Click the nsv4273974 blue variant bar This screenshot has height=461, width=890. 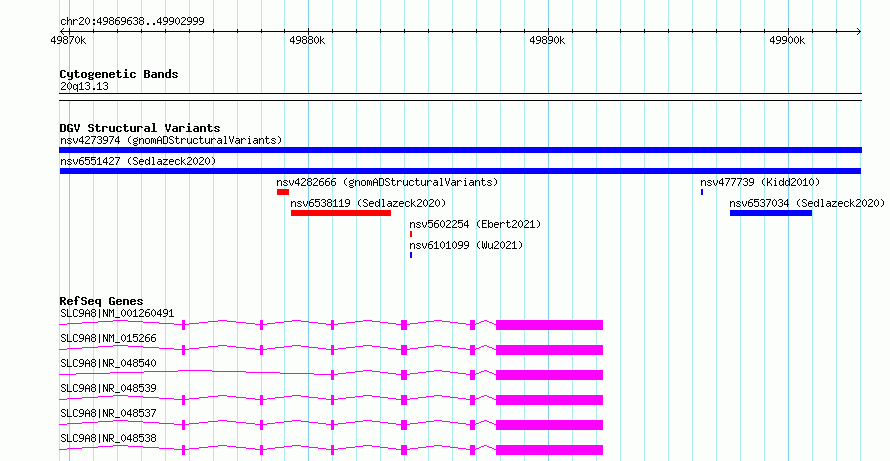tap(460, 150)
